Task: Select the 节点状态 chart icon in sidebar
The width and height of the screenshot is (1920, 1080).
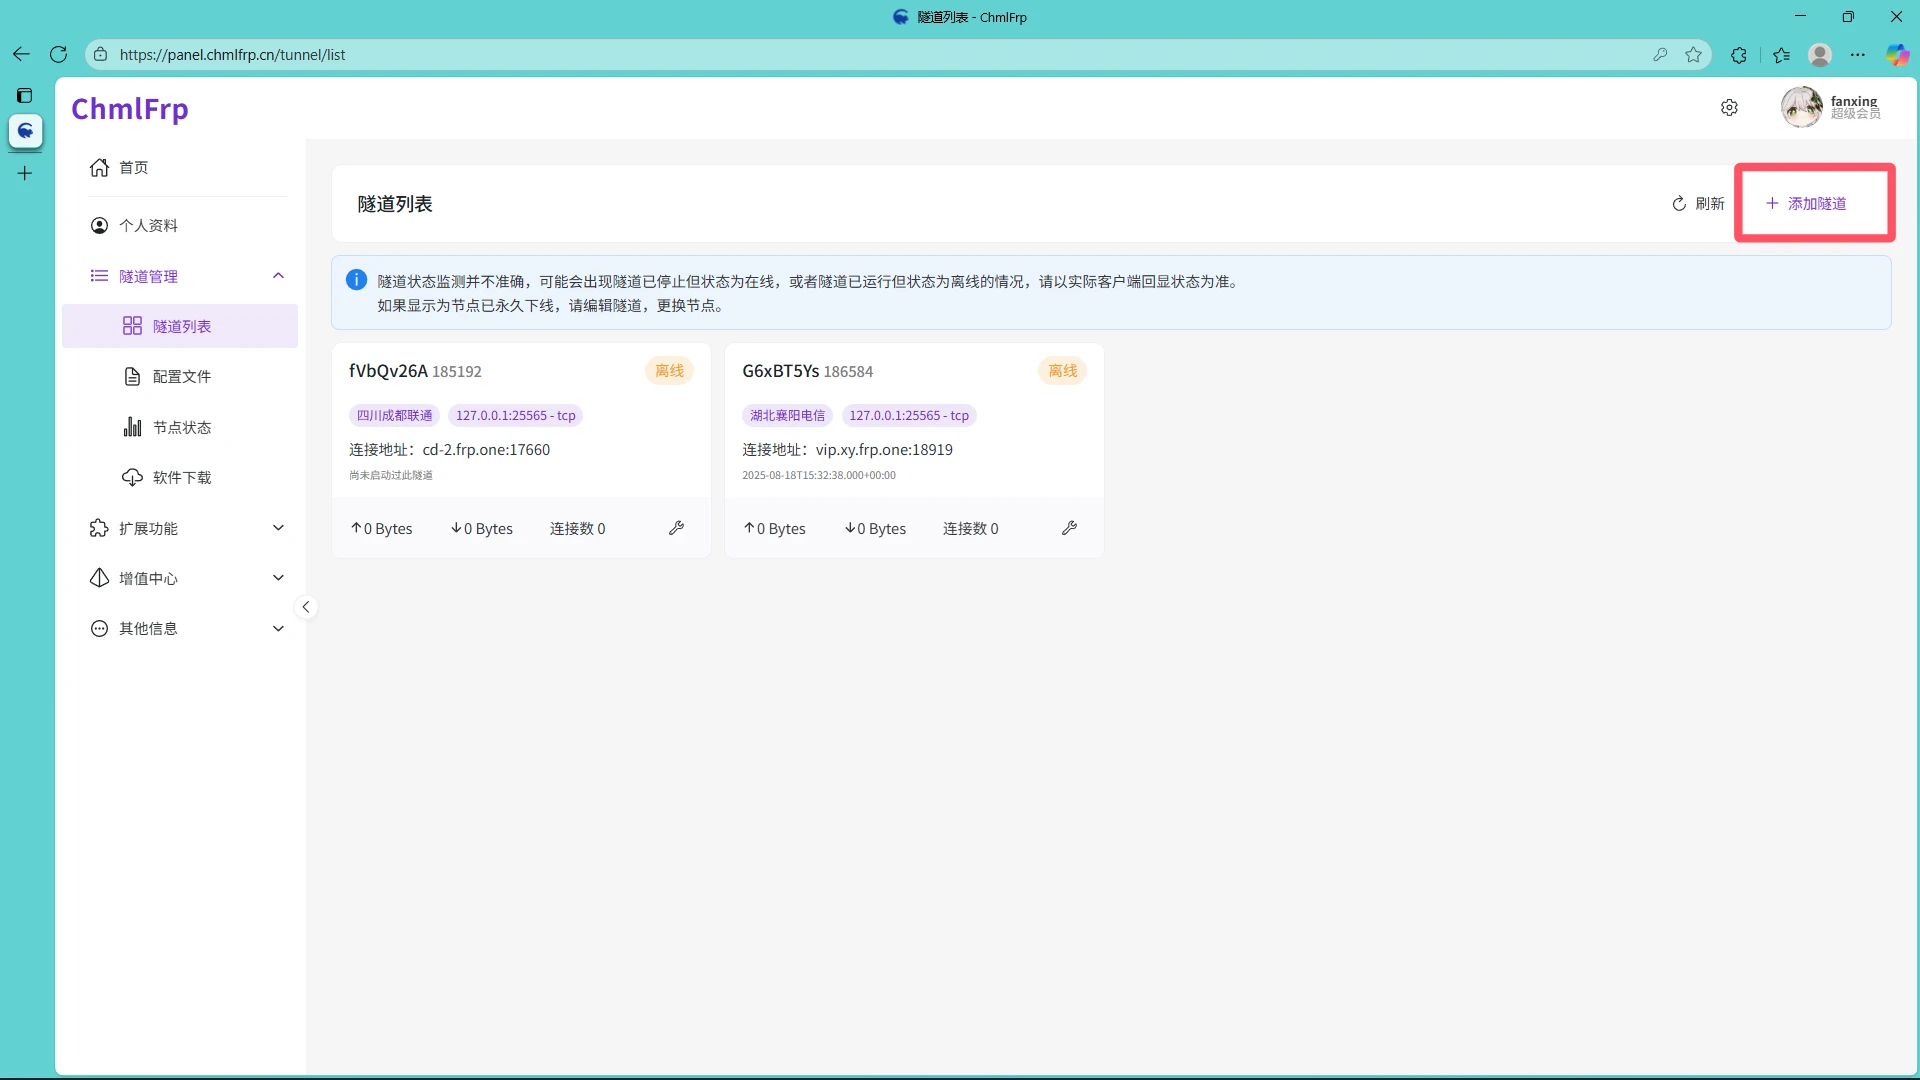Action: point(133,427)
